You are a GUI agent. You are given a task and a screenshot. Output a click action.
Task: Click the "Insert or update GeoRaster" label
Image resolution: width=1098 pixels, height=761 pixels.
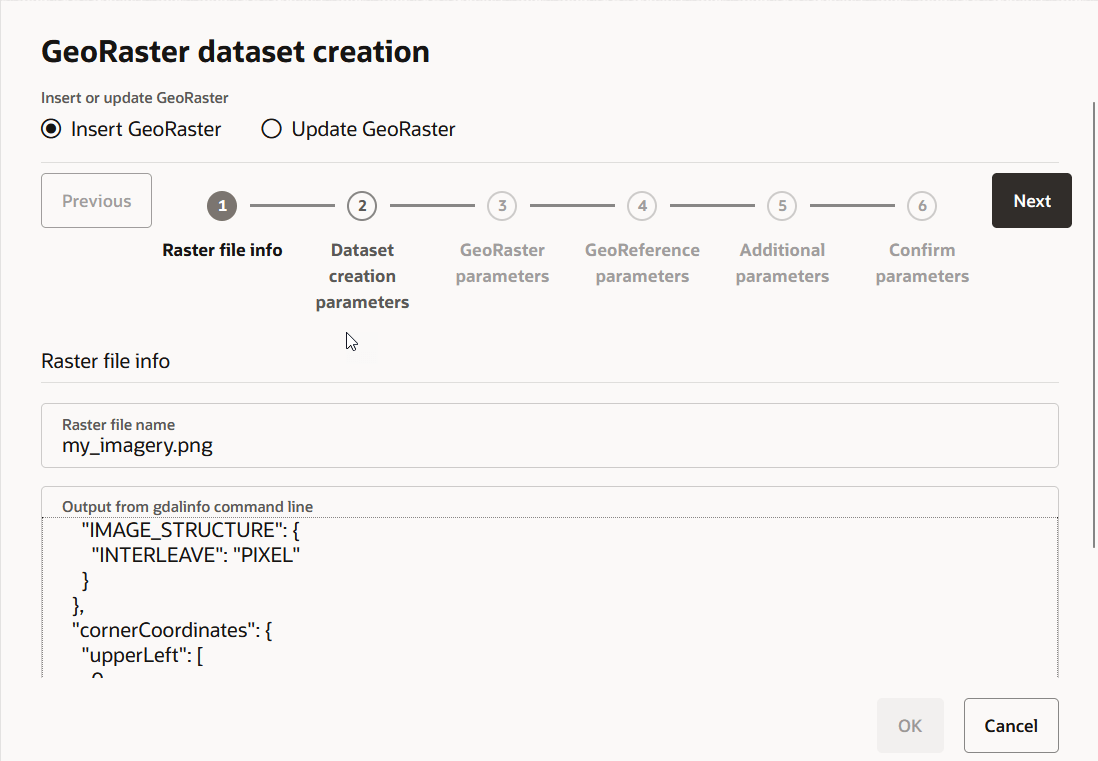(134, 98)
